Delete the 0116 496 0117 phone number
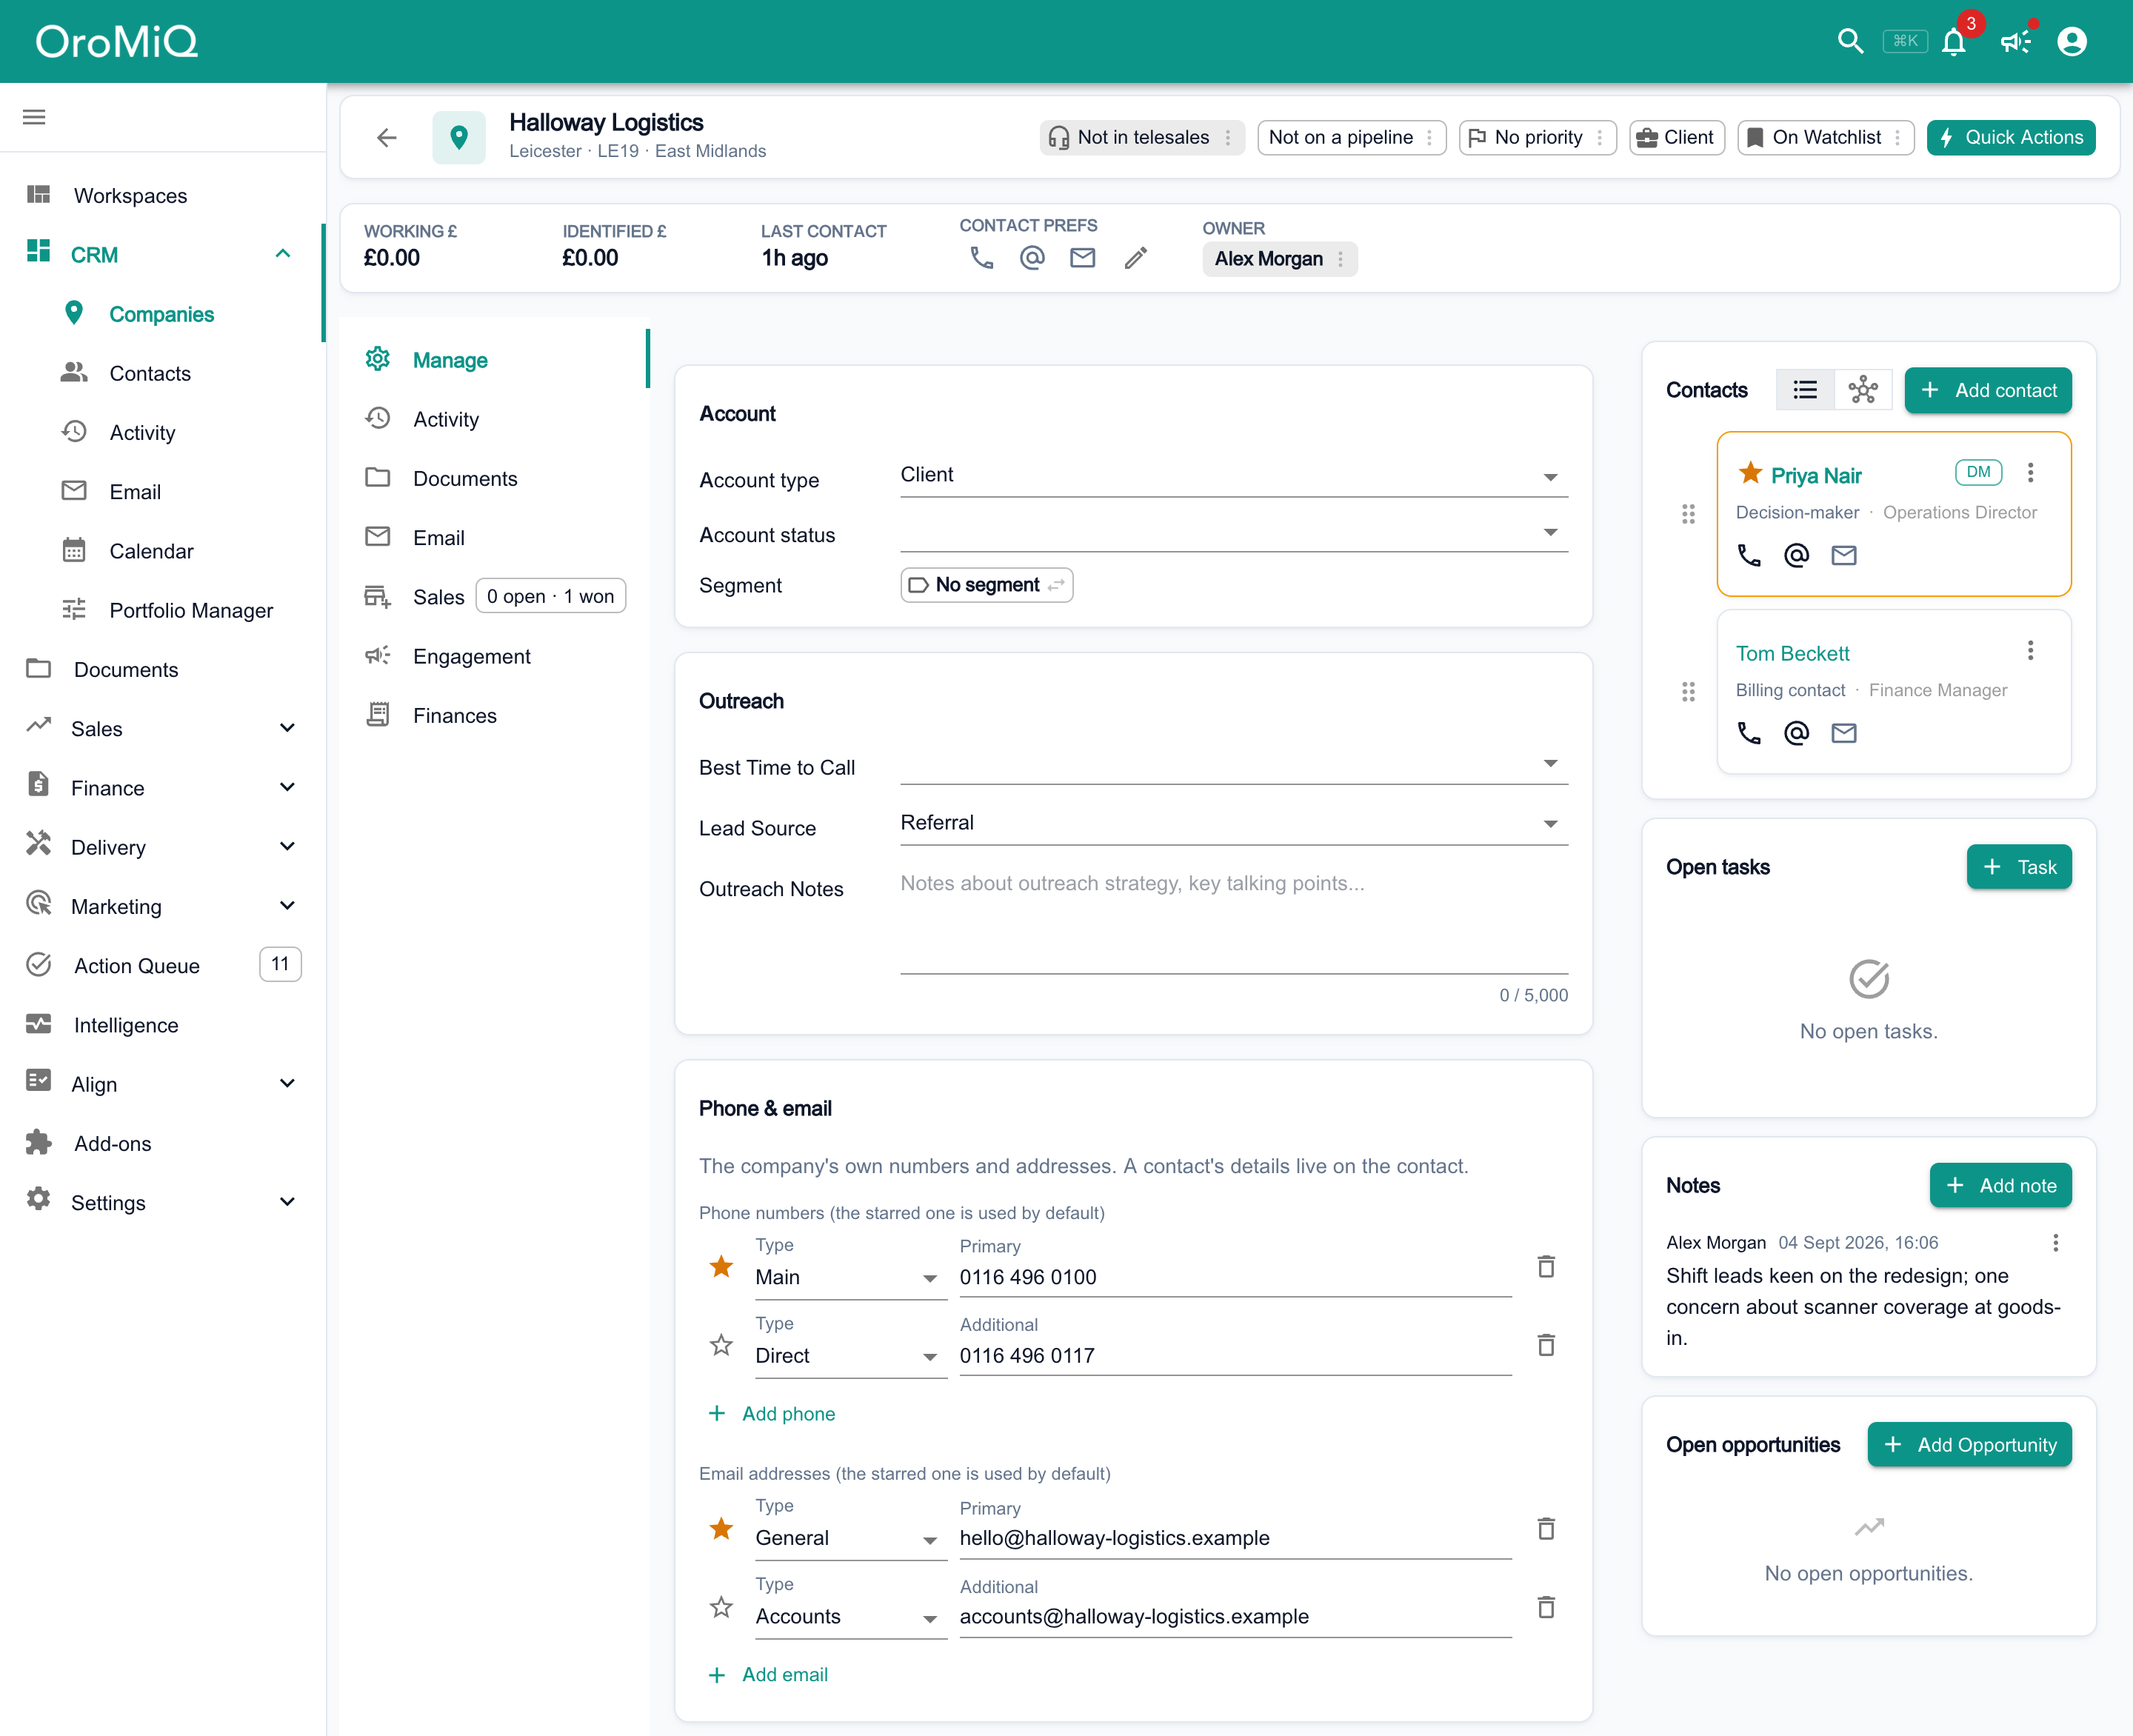2133x1736 pixels. point(1546,1345)
